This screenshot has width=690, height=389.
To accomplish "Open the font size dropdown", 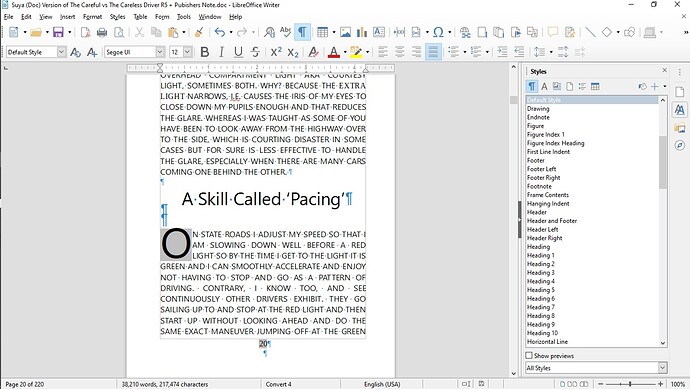I will click(188, 52).
